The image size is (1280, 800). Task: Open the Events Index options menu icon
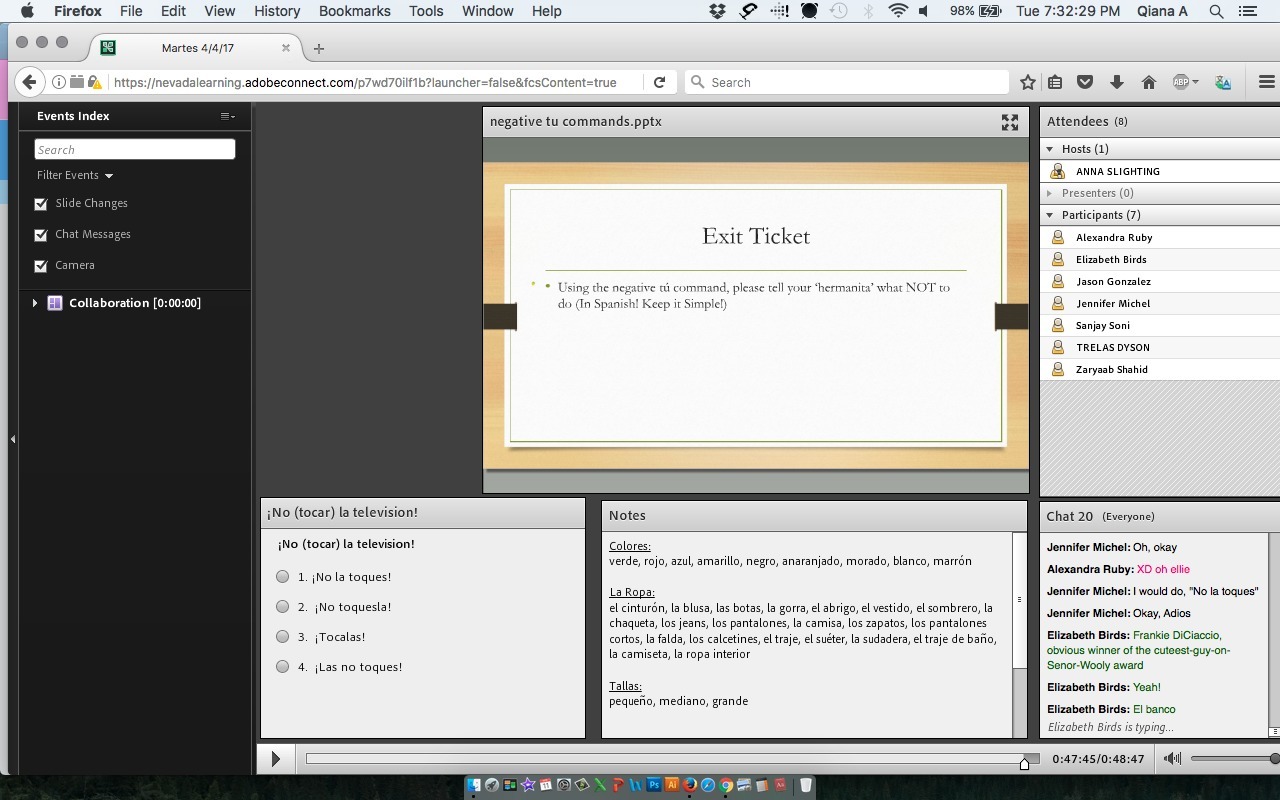tap(228, 116)
